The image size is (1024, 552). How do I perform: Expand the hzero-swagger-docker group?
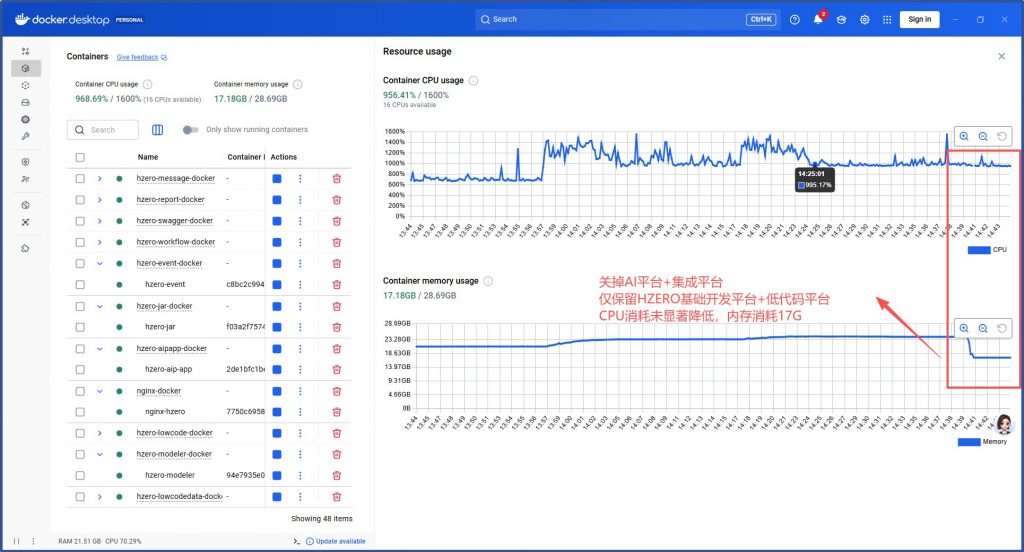click(100, 221)
